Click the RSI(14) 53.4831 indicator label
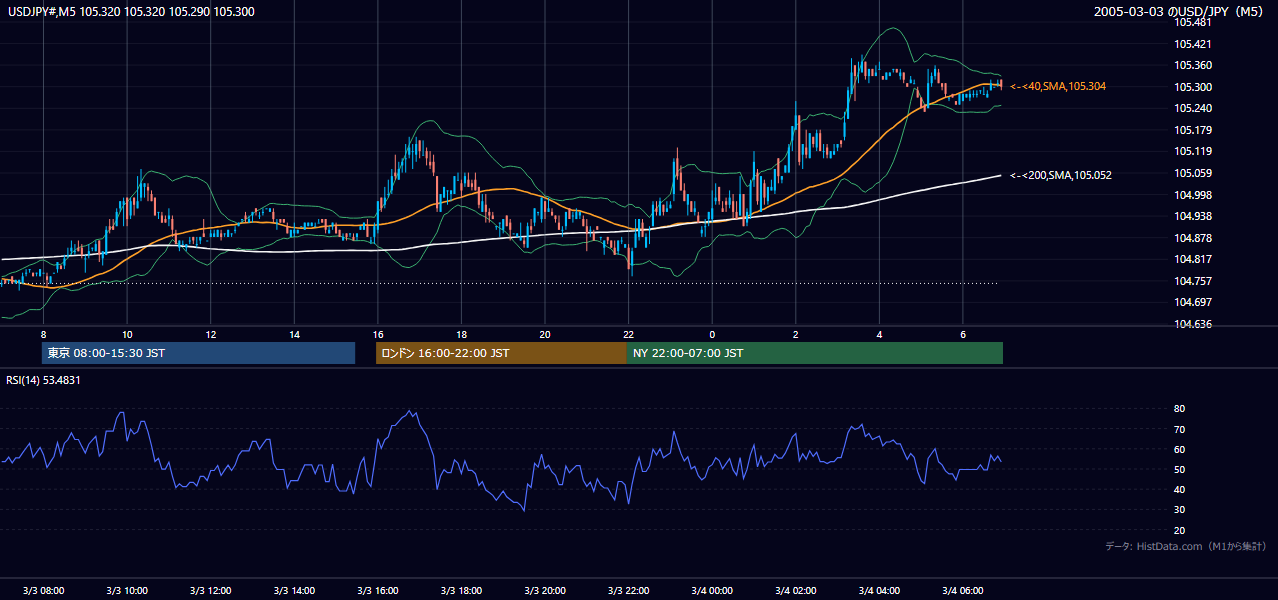Image resolution: width=1278 pixels, height=600 pixels. click(x=44, y=380)
